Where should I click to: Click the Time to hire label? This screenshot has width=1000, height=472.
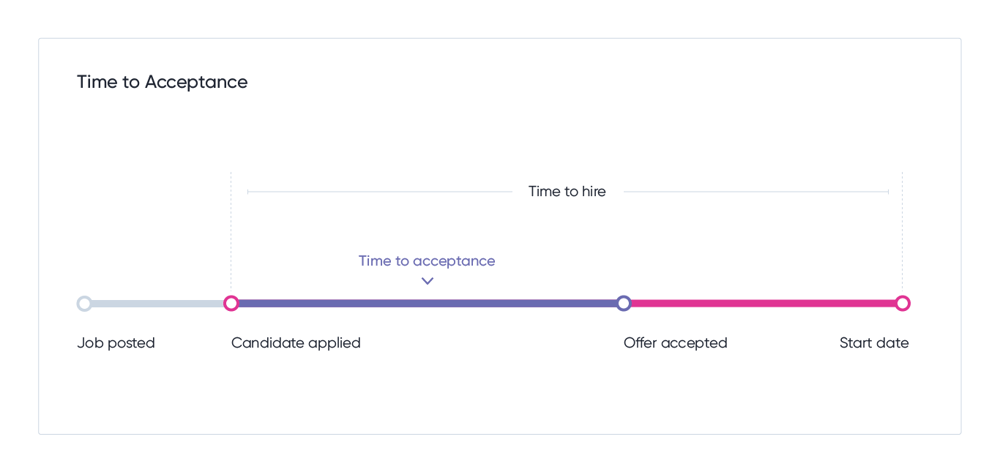(567, 191)
